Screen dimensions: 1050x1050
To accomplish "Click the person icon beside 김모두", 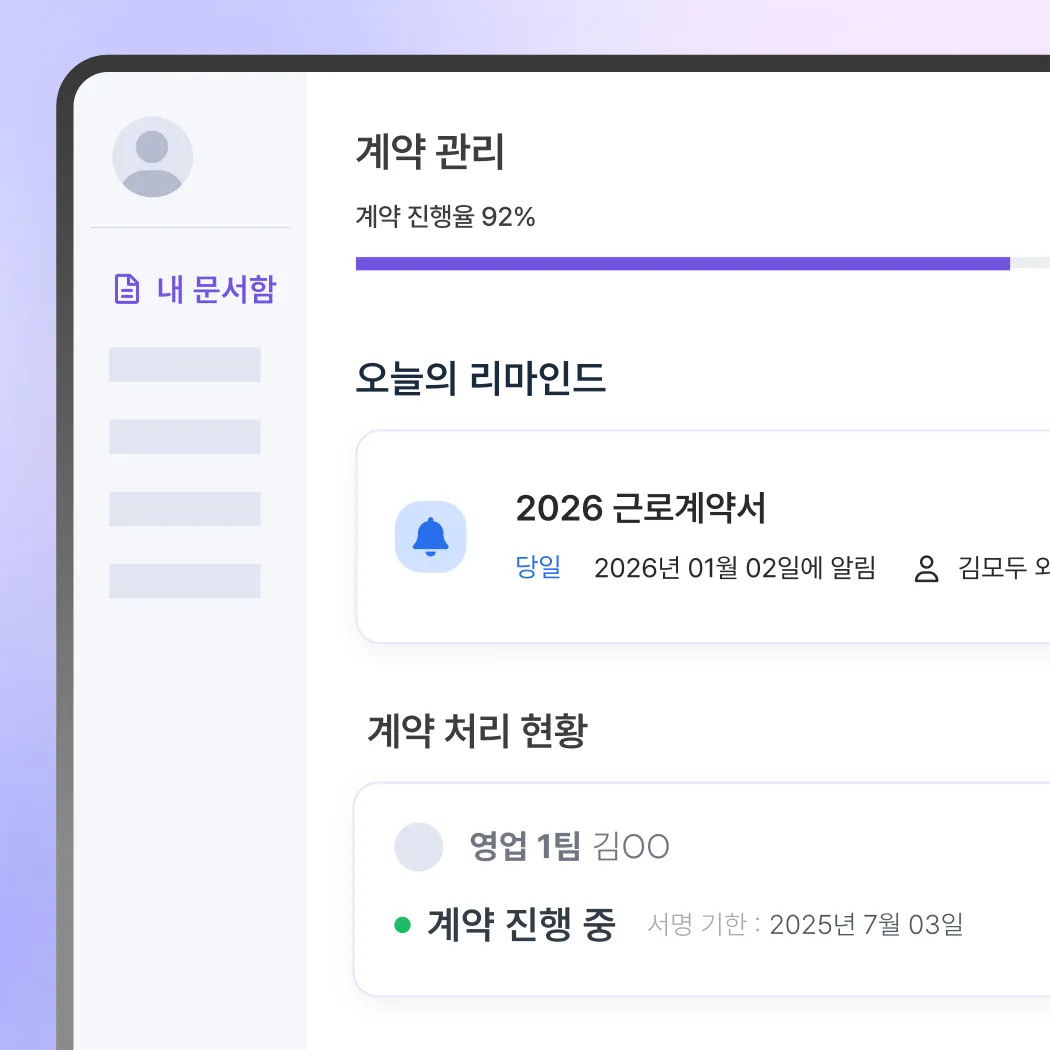I will [x=928, y=568].
